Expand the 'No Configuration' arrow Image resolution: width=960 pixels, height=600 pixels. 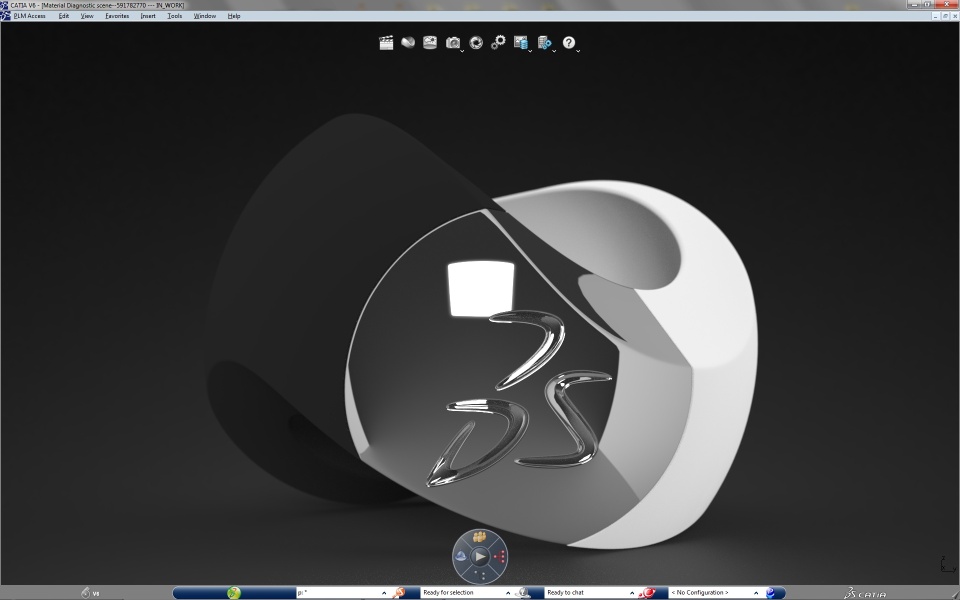756,593
